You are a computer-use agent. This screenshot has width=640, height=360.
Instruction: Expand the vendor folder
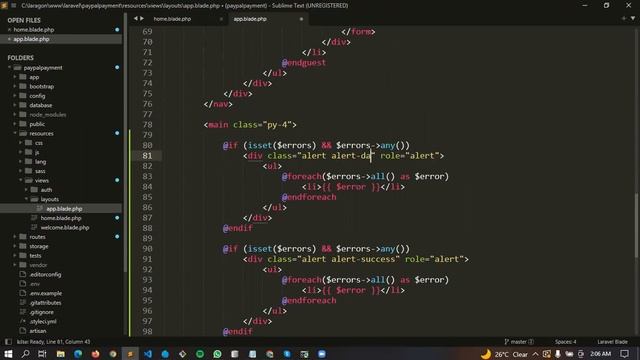pyautogui.click(x=15, y=265)
